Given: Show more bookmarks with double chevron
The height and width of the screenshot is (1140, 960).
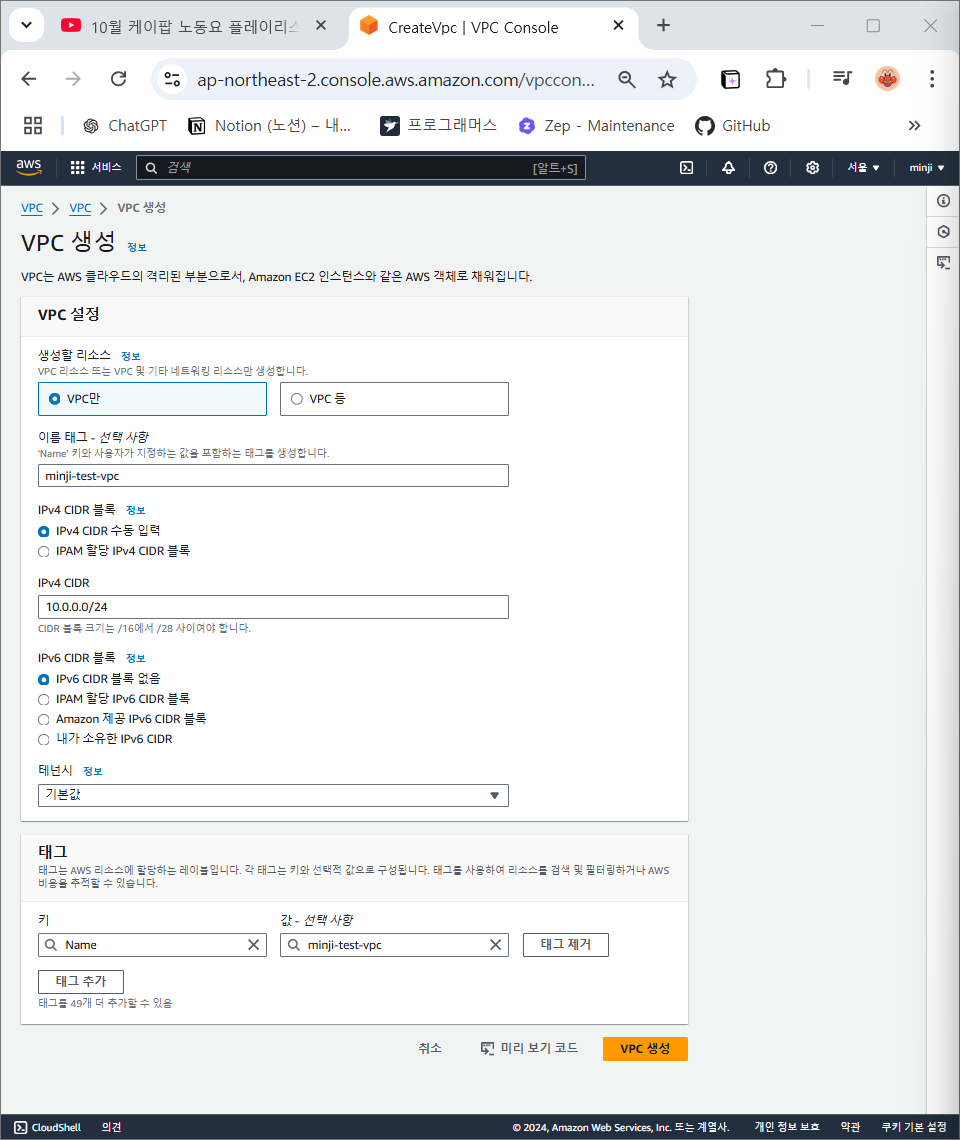Looking at the screenshot, I should click(x=914, y=126).
